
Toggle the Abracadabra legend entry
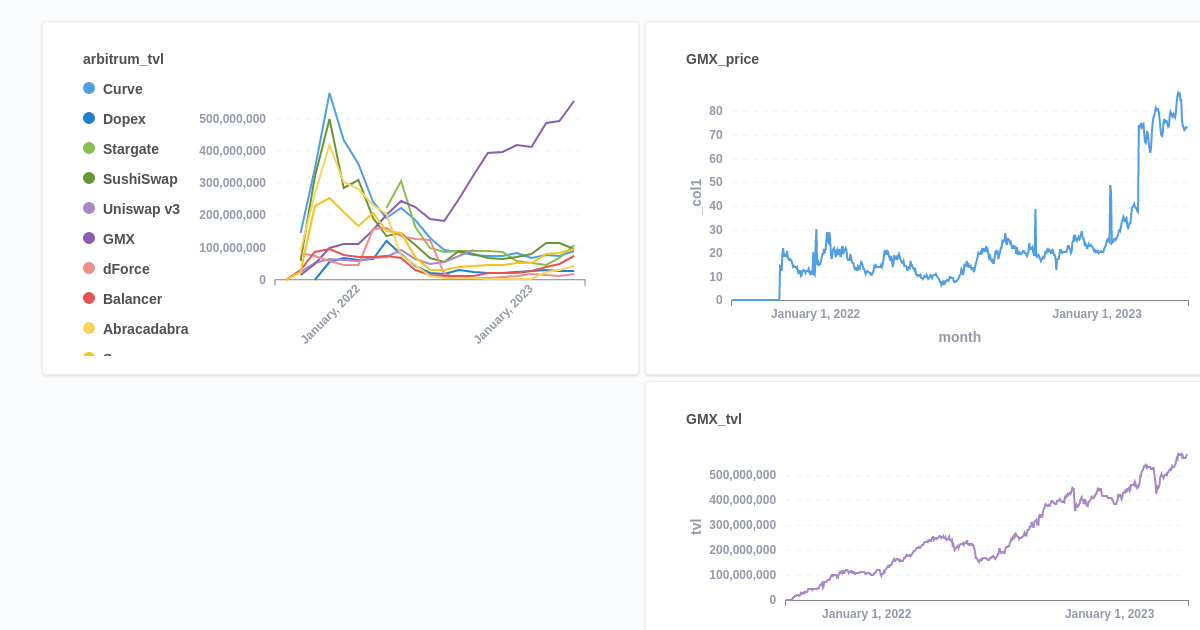147,329
